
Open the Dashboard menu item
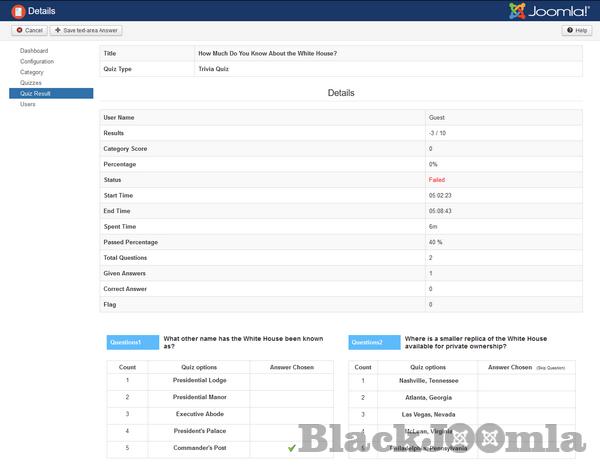34,50
